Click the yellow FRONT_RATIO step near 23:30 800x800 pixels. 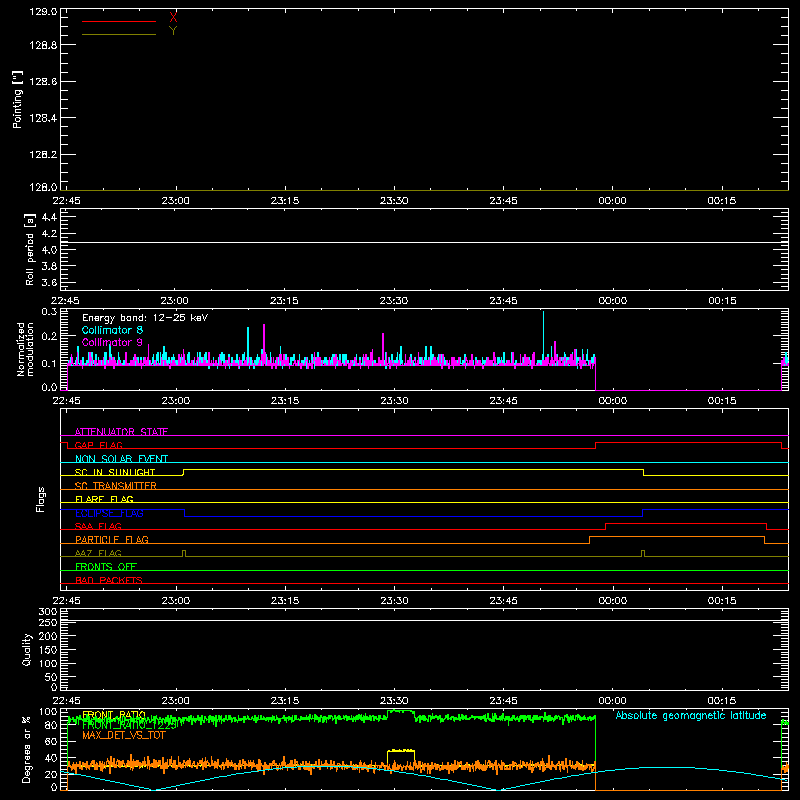[x=401, y=751]
